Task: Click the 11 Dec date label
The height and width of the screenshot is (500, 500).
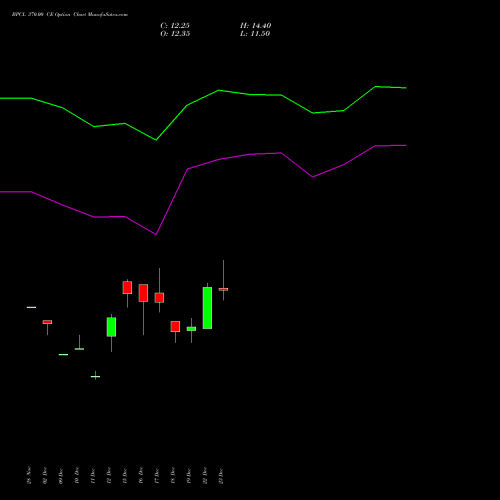Action: point(93,475)
